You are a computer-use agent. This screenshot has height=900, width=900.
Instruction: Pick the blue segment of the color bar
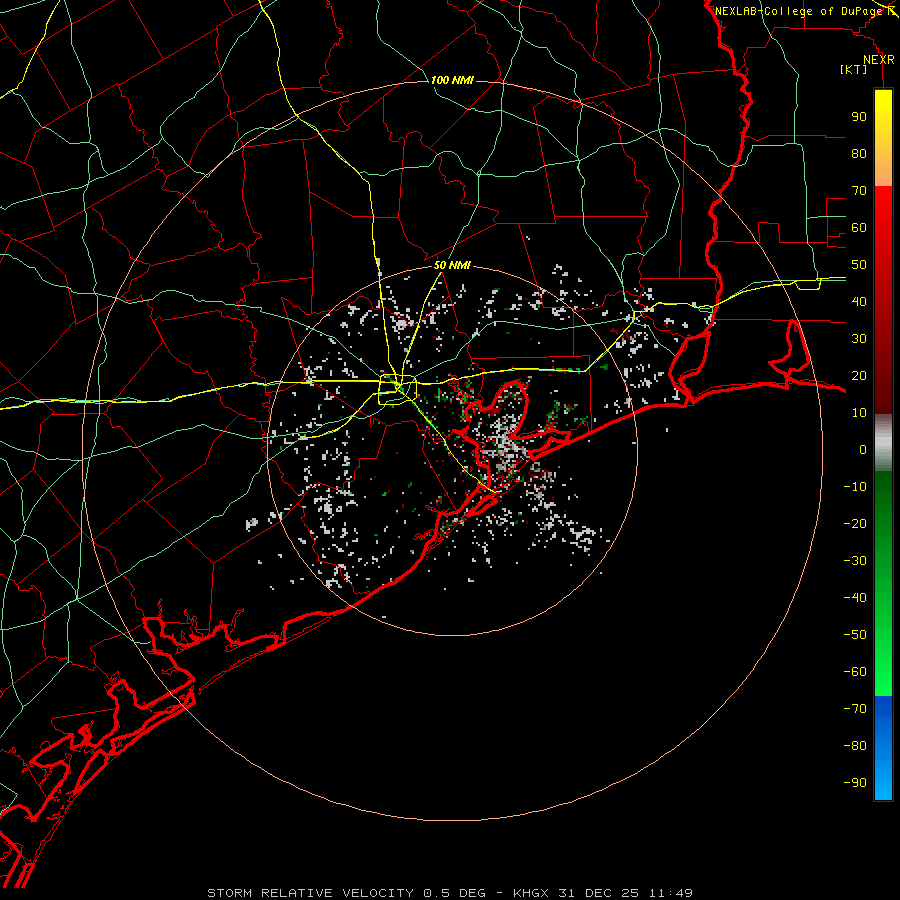[883, 748]
